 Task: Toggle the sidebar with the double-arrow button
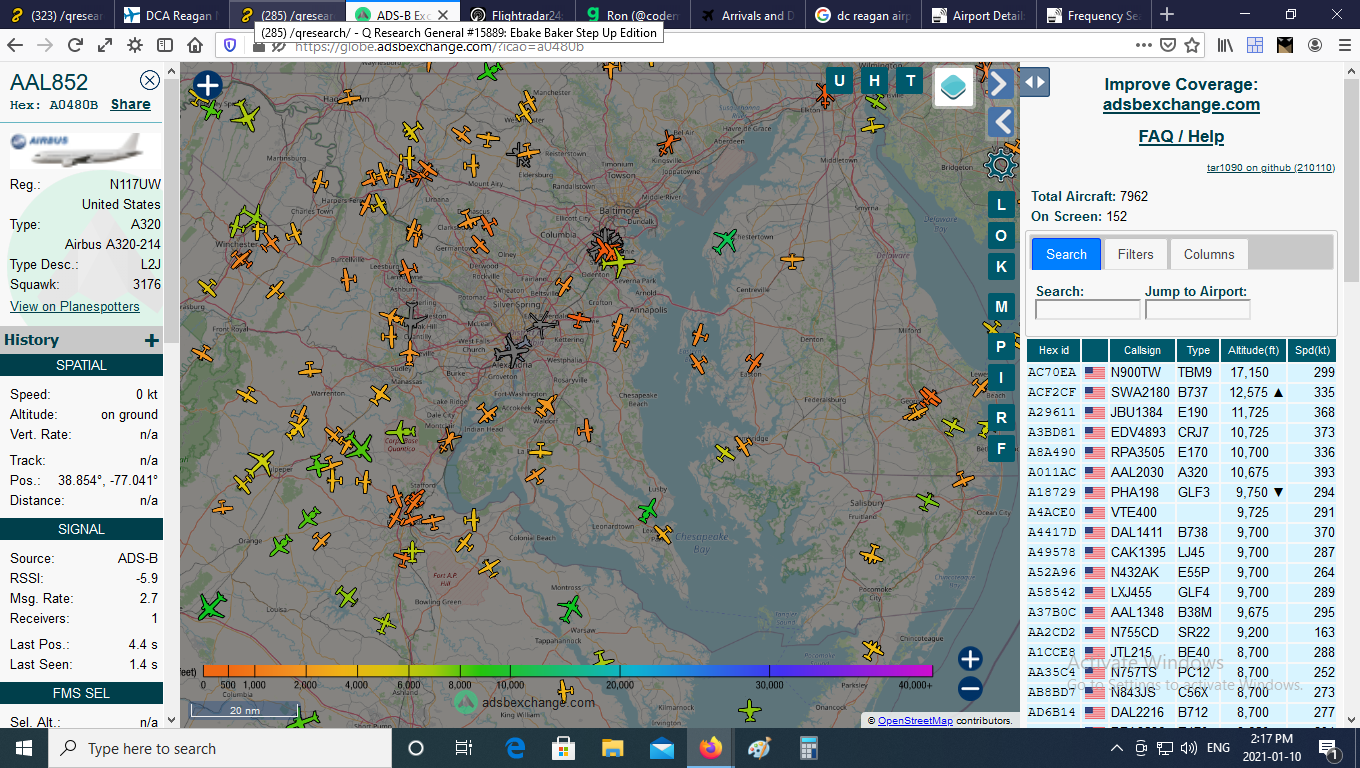coord(1034,82)
